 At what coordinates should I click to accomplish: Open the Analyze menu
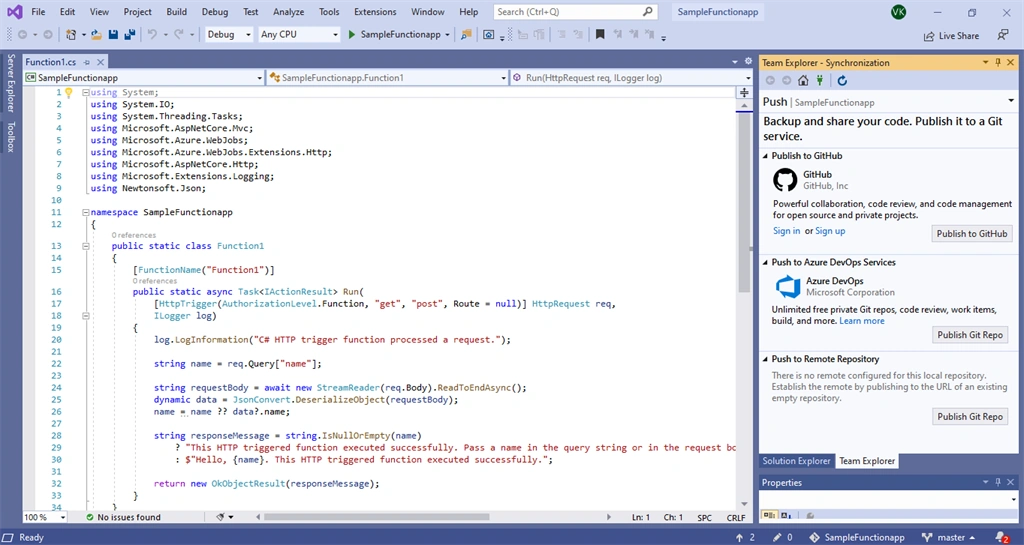(x=289, y=12)
